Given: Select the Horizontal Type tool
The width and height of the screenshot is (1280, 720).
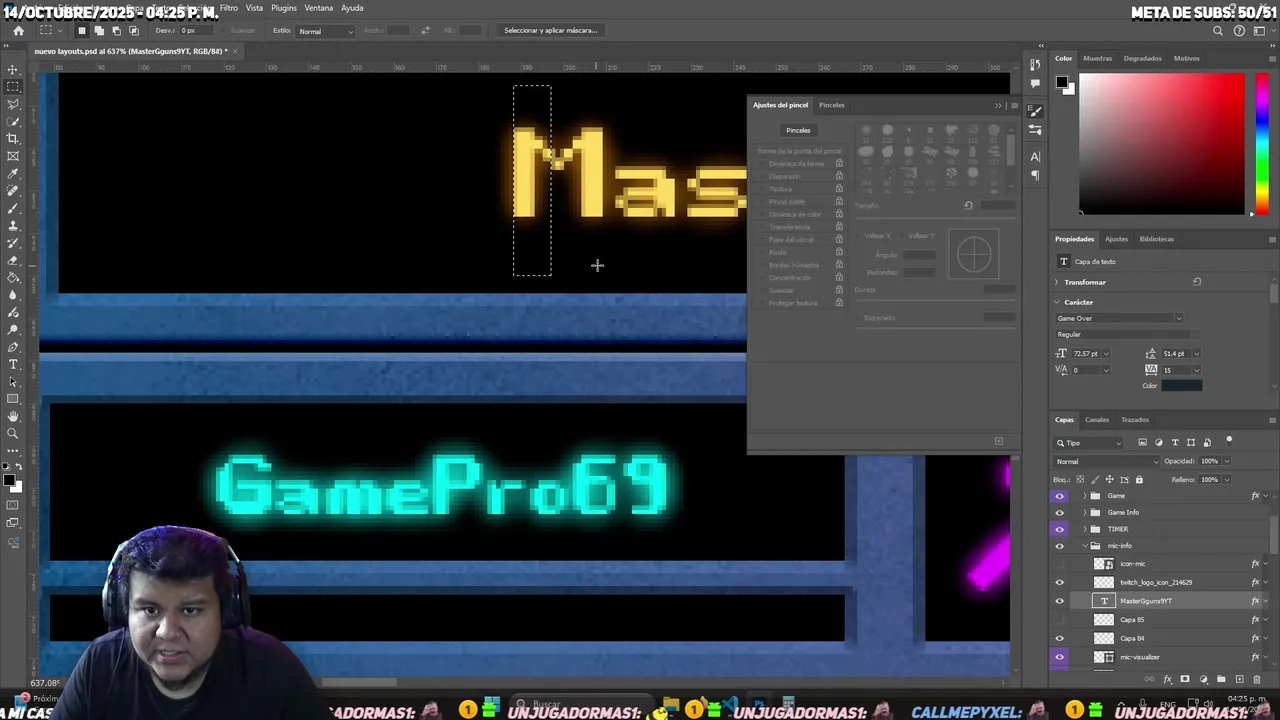Looking at the screenshot, I should (13, 364).
